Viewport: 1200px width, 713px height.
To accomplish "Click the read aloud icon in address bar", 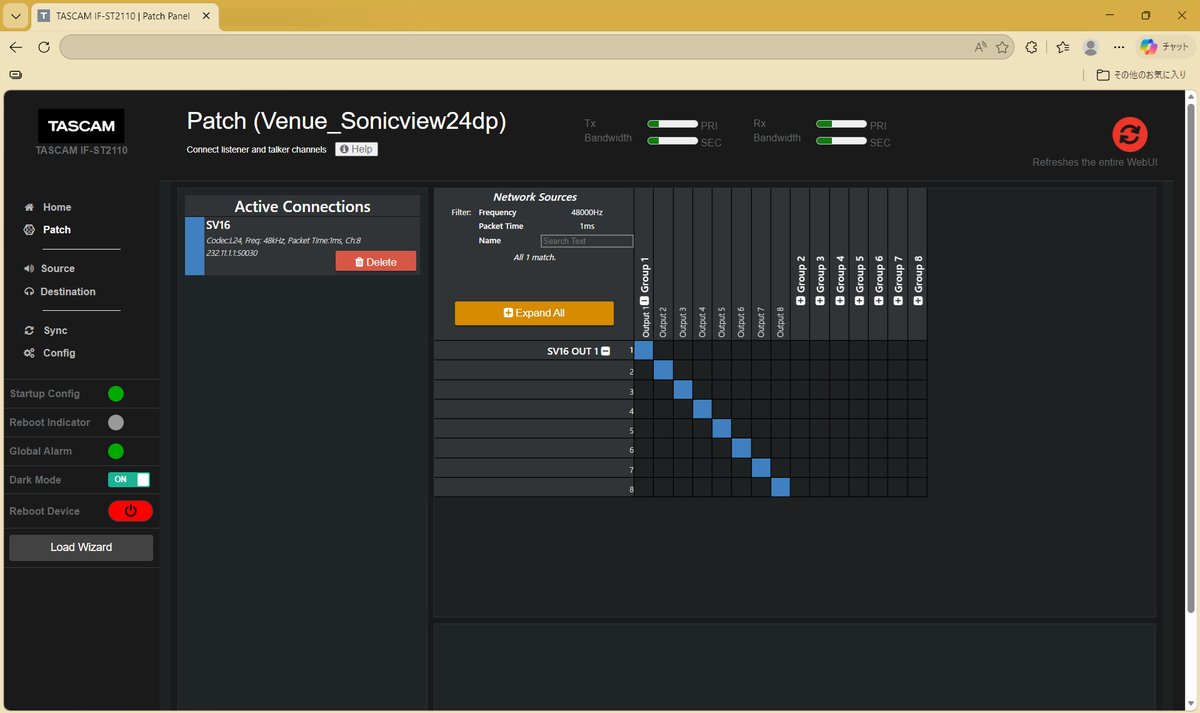I will tap(981, 47).
